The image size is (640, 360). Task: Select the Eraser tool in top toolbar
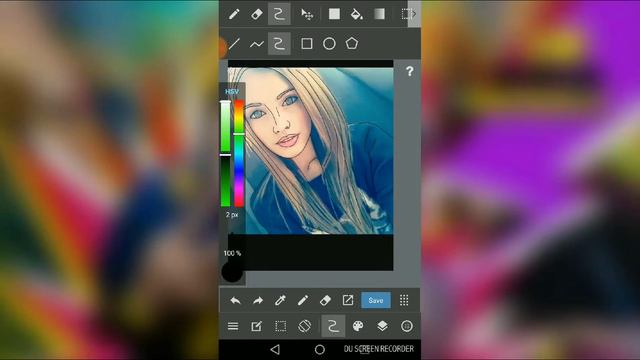[x=256, y=14]
